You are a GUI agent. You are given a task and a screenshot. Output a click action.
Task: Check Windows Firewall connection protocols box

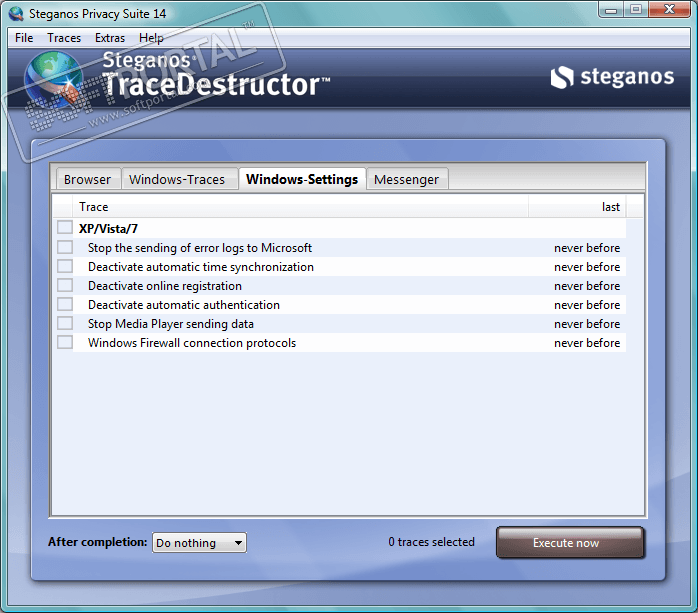point(65,342)
